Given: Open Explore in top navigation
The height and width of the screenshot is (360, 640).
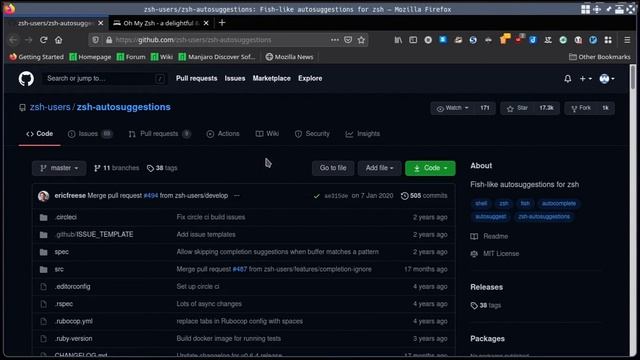Looking at the screenshot, I should tap(310, 78).
